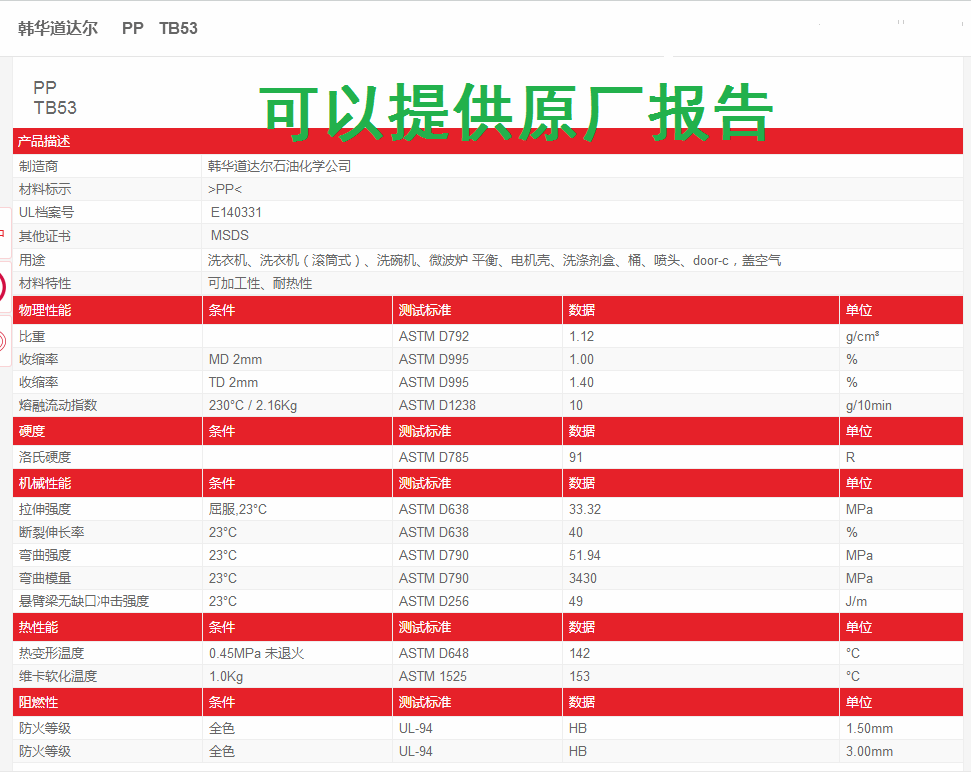The width and height of the screenshot is (971, 772).
Task: Click ASTM D256 test standard
Action: click(x=433, y=601)
